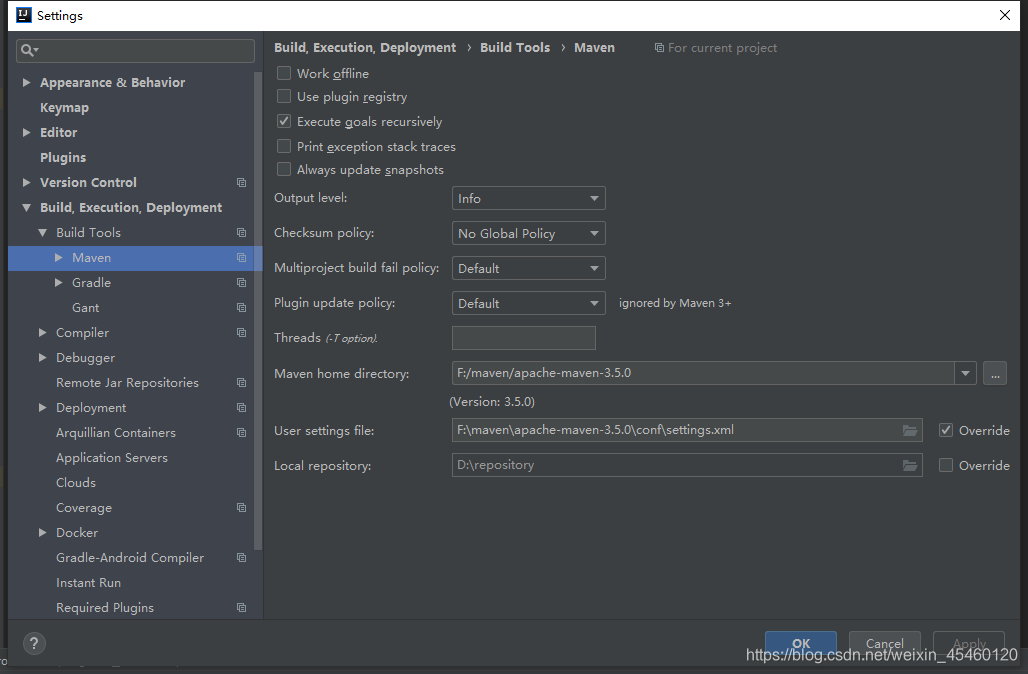Collapse Build, Execution, Deployment node
This screenshot has width=1028, height=674.
coord(27,208)
